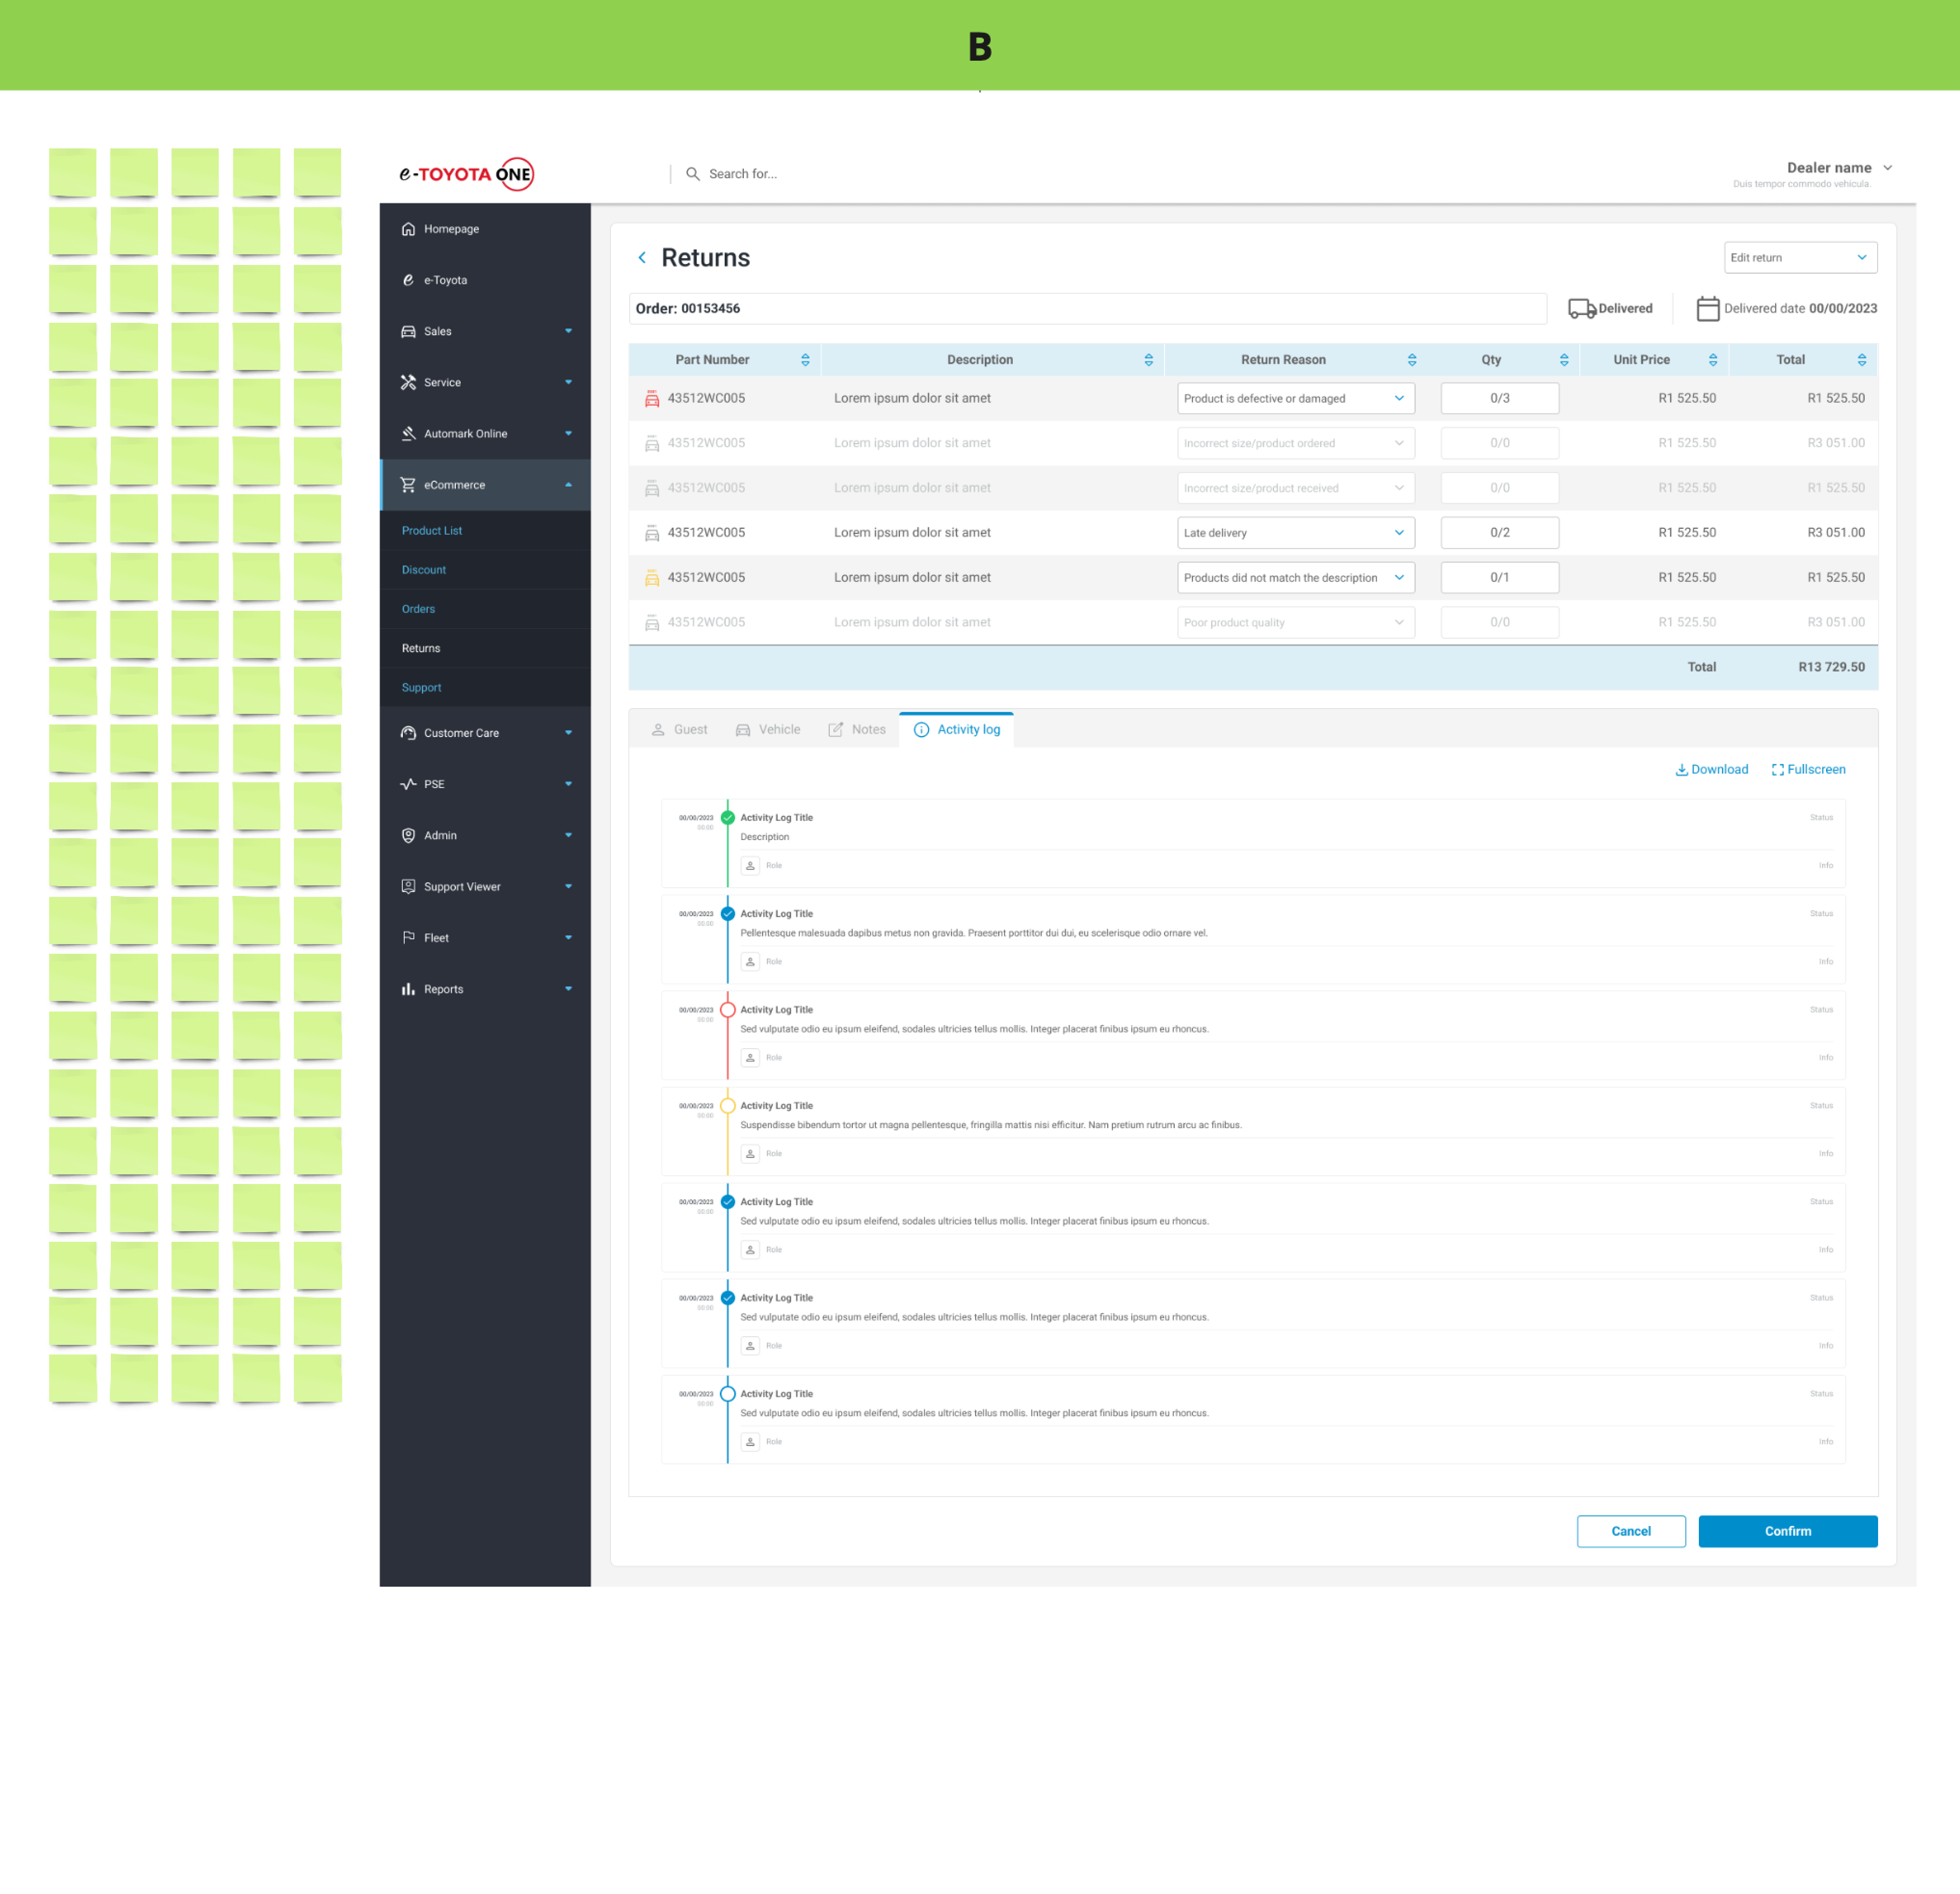Click green check marker of first activity
Screen dimensions: 1960x1894
[x=728, y=818]
